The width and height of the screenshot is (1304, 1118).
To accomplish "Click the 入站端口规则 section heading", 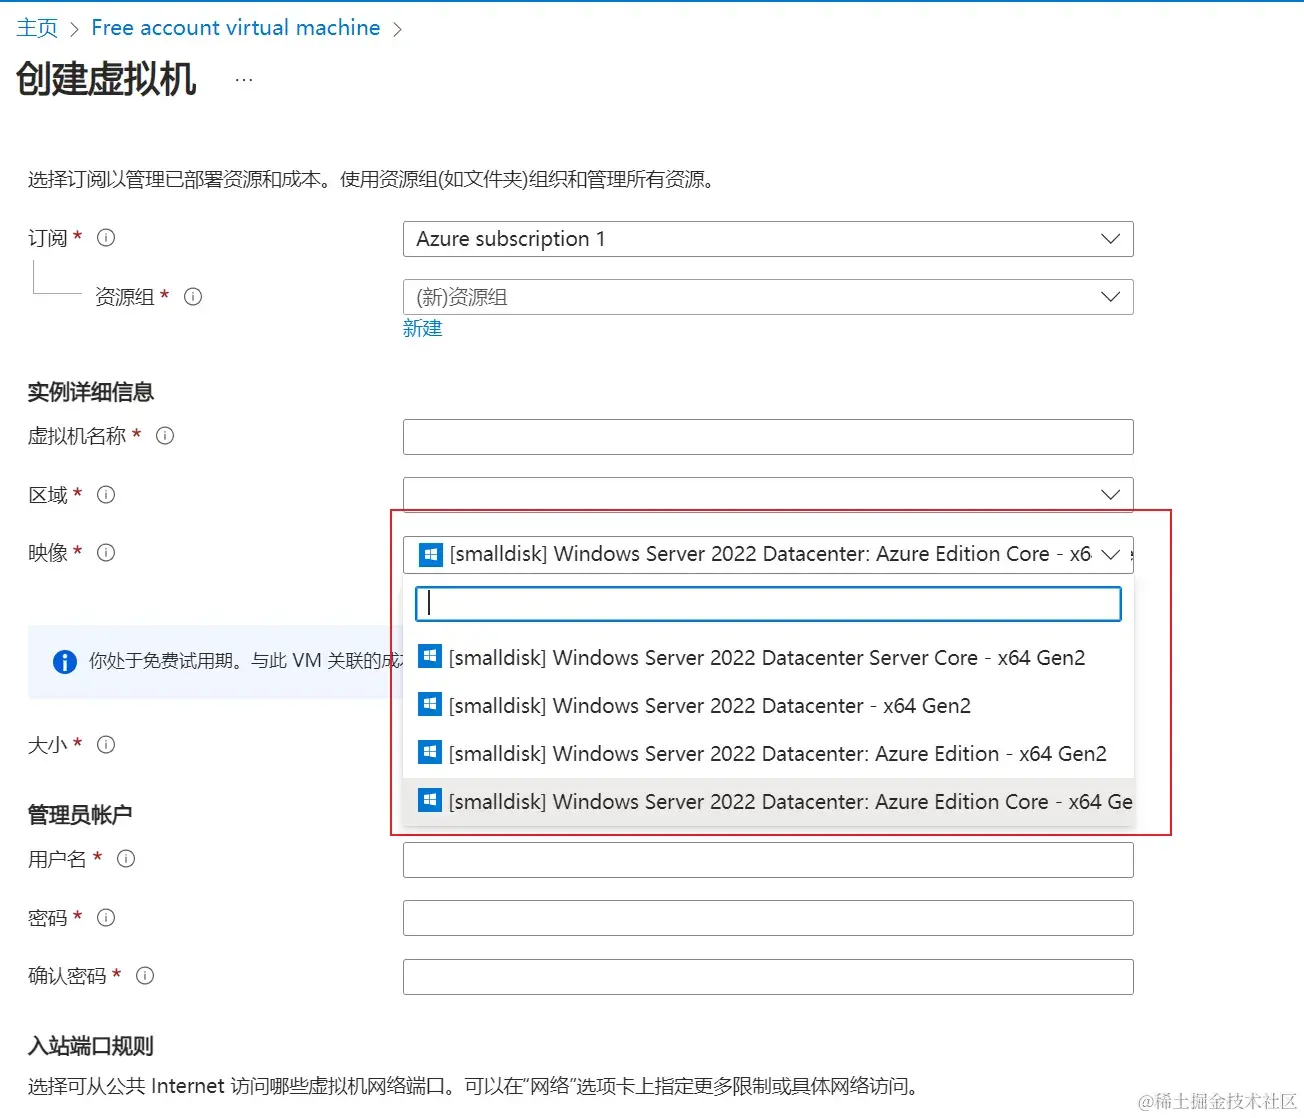I will point(91,1046).
